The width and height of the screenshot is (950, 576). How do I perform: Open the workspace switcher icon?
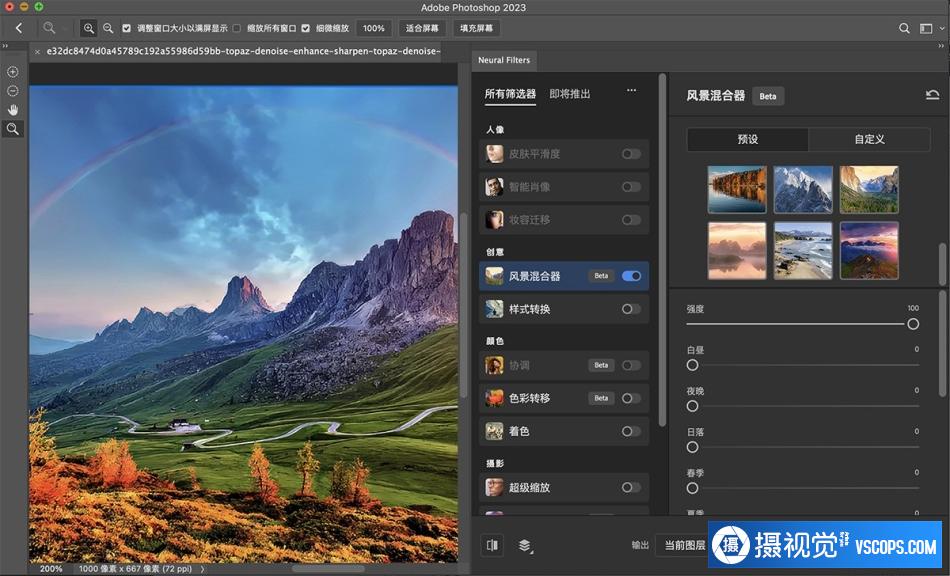click(x=926, y=28)
